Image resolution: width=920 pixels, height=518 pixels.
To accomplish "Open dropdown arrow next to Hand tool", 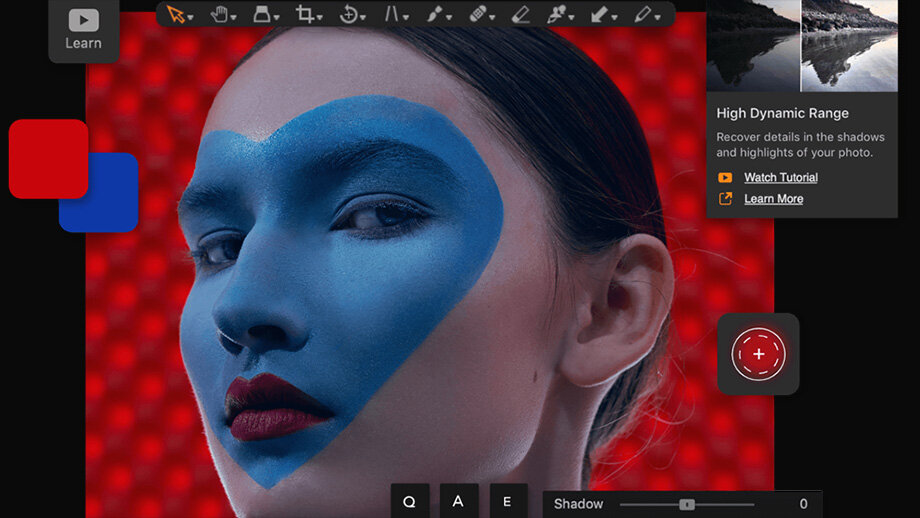I will coord(234,18).
